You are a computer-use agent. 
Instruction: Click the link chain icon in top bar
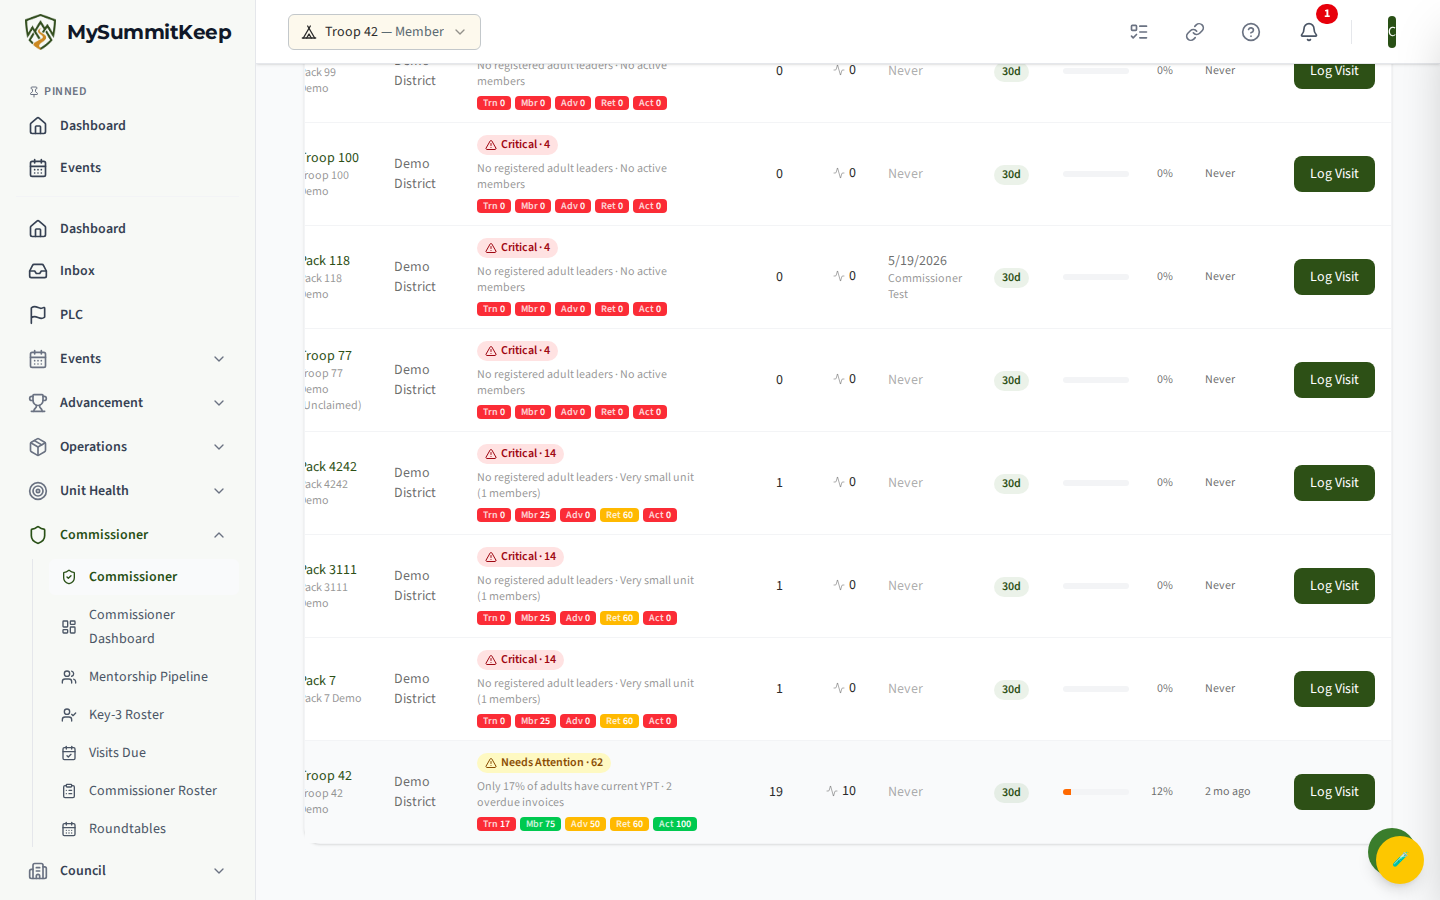point(1195,32)
